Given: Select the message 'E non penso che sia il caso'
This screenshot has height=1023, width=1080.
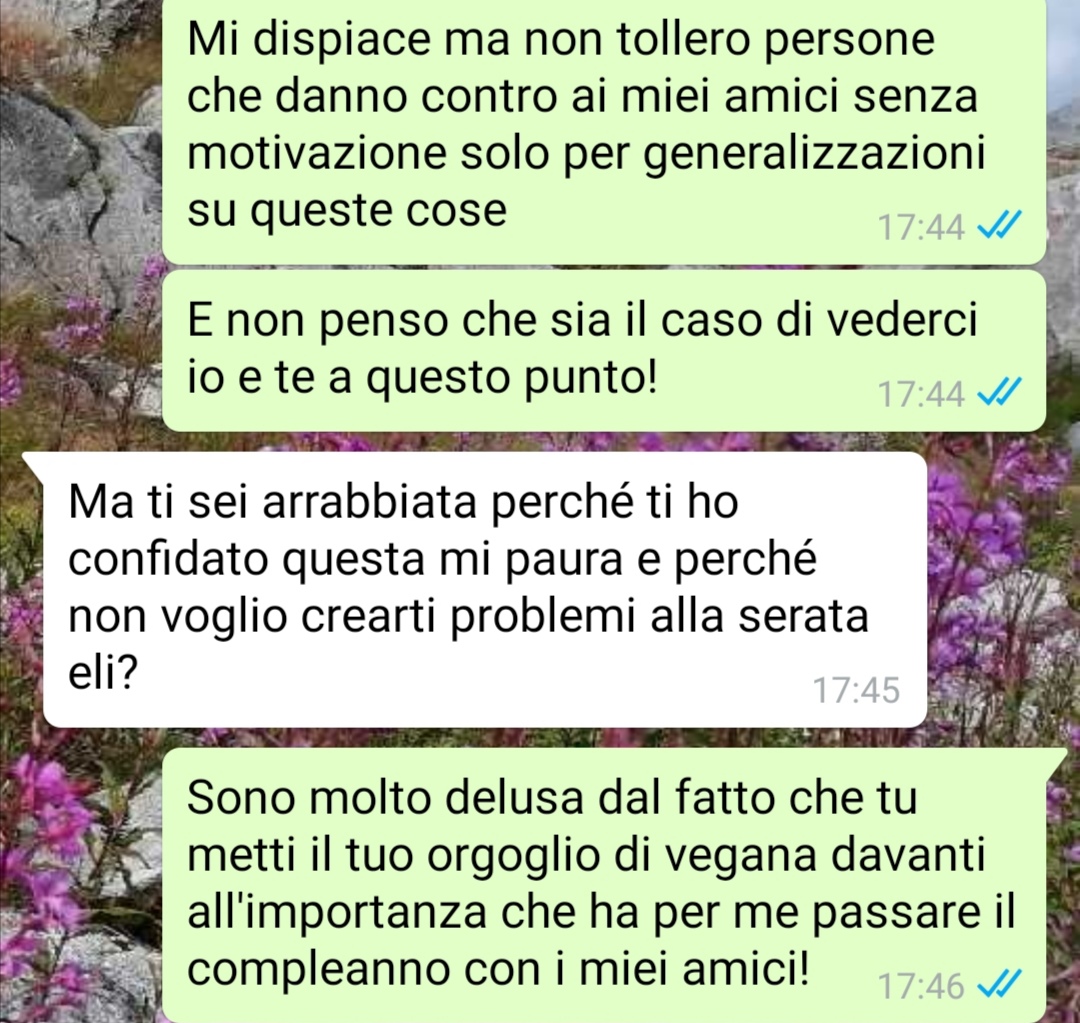Looking at the screenshot, I should tap(603, 351).
